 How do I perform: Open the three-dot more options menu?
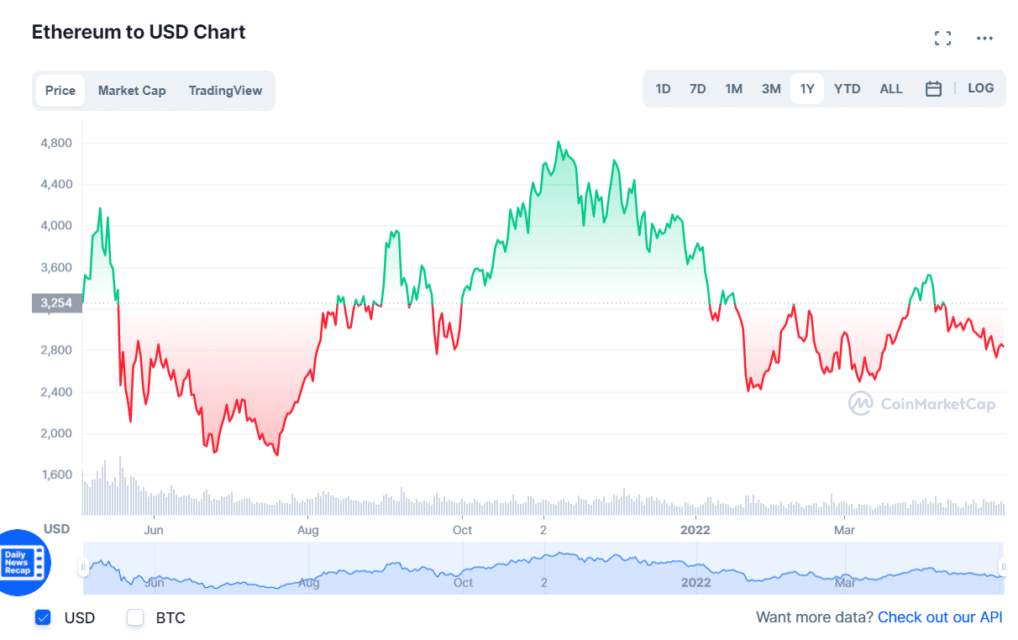tap(984, 38)
